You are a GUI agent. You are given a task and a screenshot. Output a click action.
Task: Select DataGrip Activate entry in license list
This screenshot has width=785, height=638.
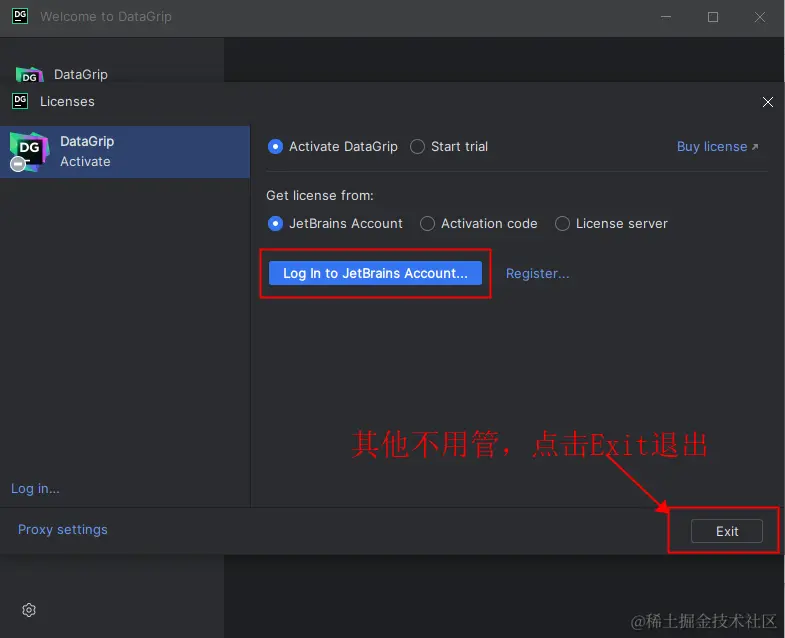point(125,152)
